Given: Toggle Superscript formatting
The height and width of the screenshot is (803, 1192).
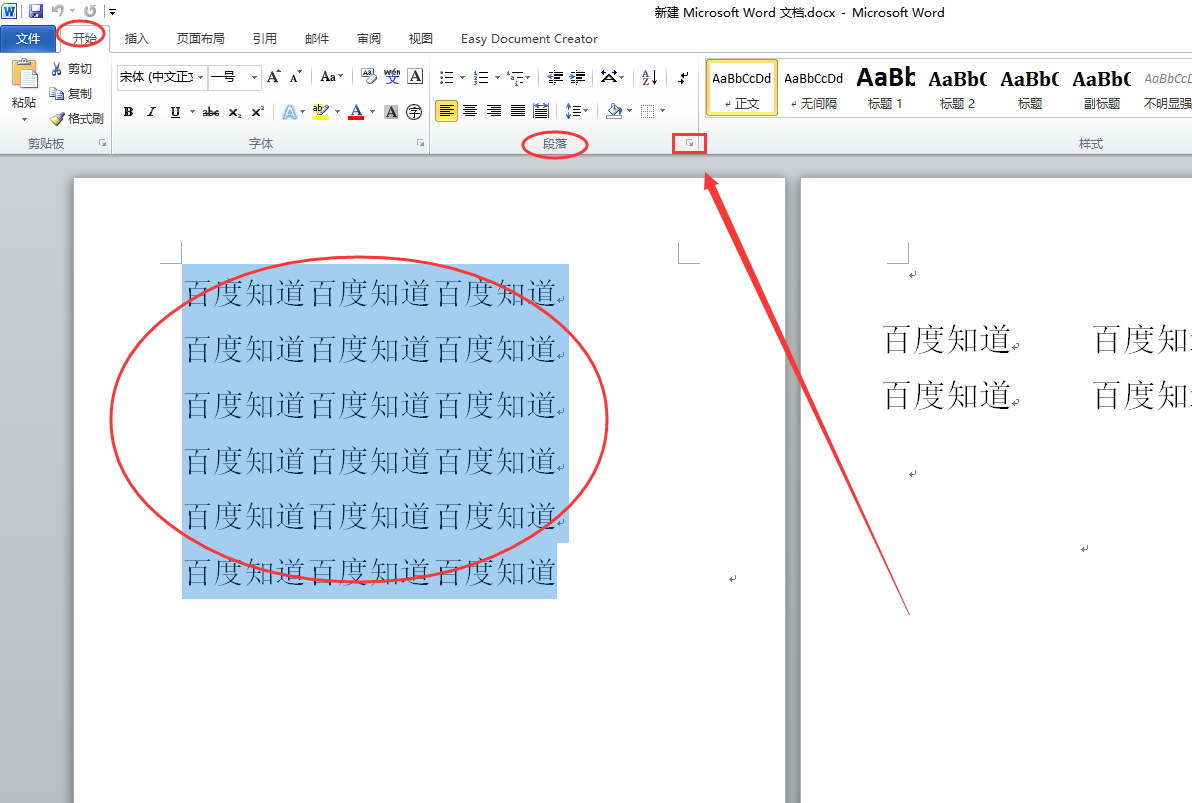Looking at the screenshot, I should 258,112.
